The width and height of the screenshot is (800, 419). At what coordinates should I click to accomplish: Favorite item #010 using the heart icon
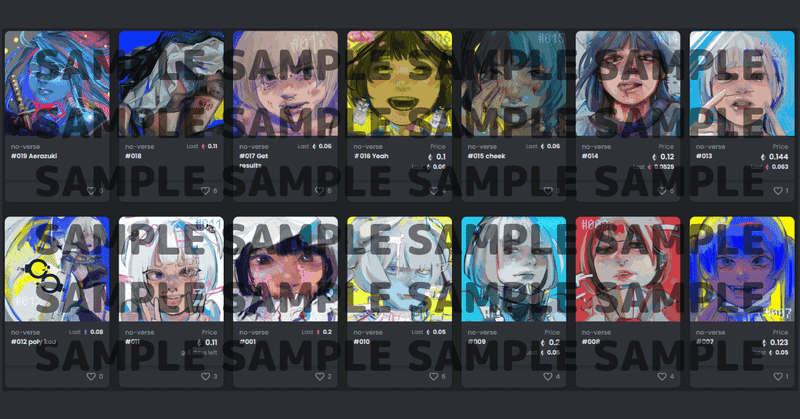coord(434,376)
